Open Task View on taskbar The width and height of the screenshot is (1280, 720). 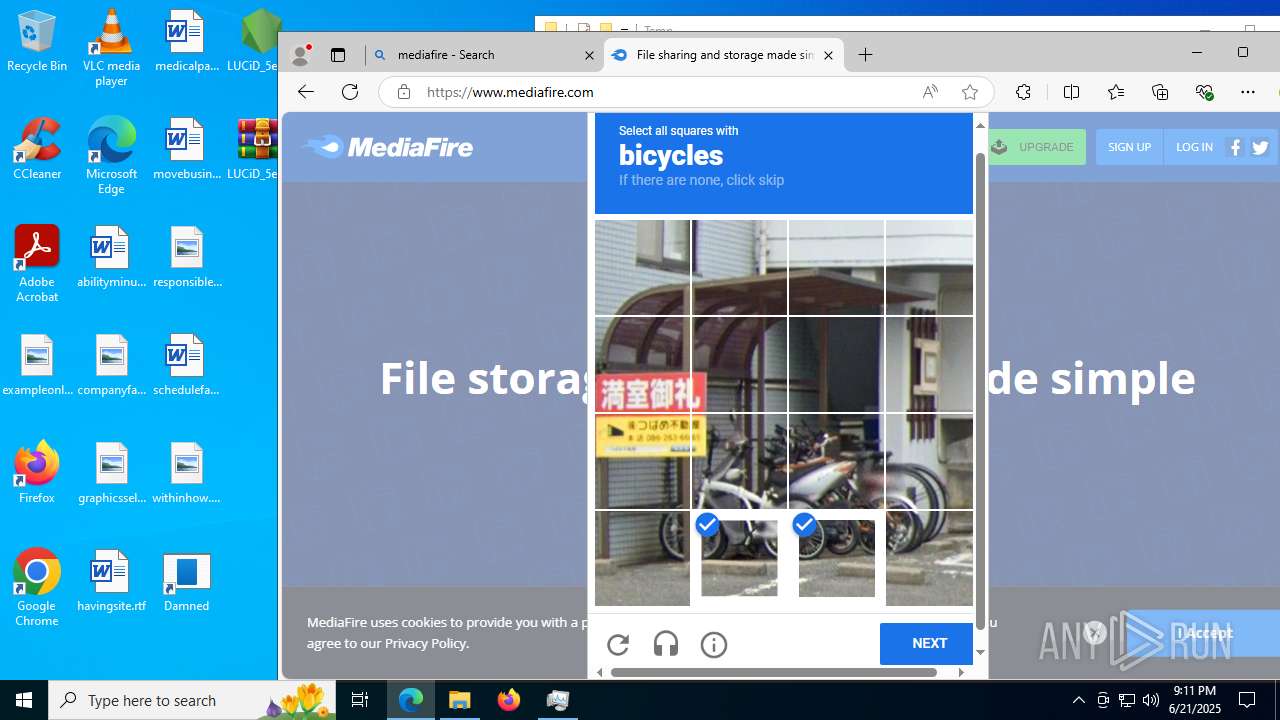[360, 700]
